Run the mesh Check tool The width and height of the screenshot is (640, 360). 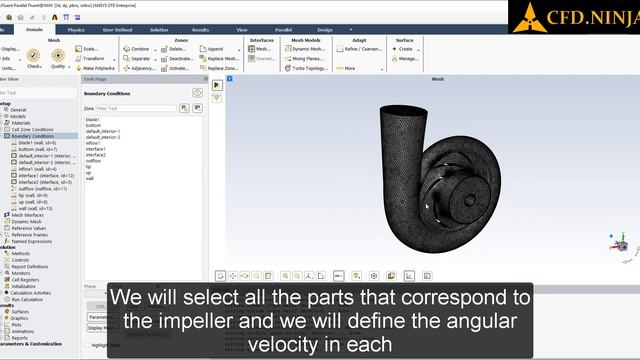click(33, 59)
